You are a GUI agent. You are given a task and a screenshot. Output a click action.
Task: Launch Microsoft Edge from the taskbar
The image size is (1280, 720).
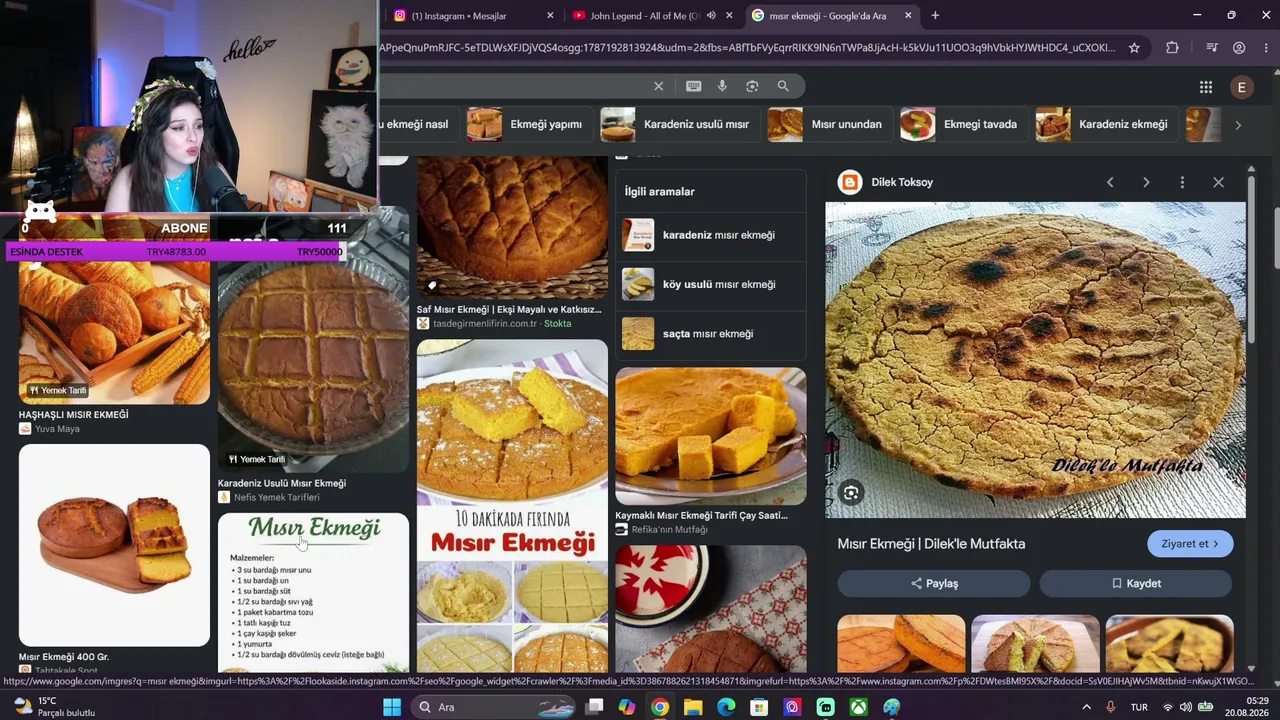[726, 707]
